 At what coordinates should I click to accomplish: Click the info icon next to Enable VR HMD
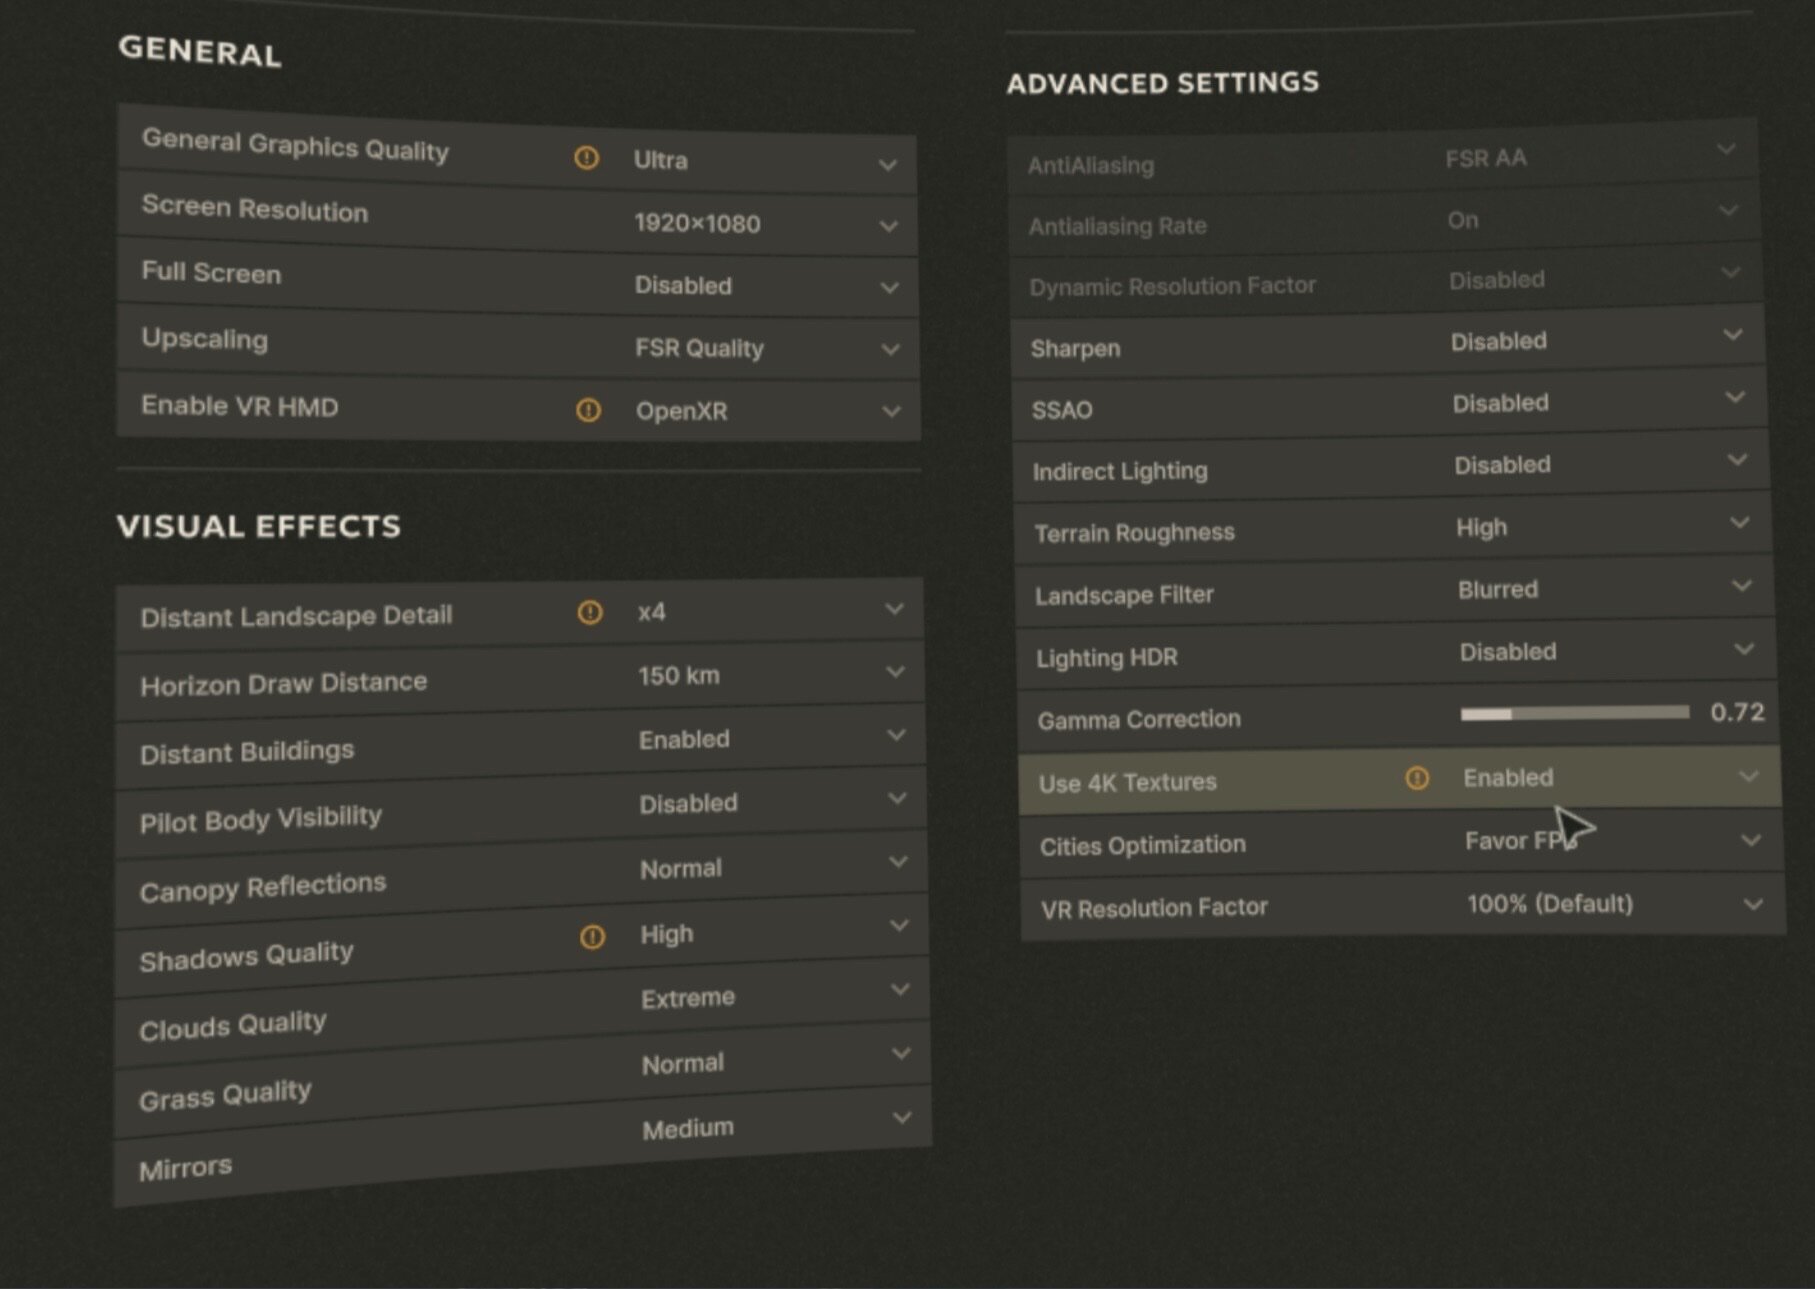point(588,410)
